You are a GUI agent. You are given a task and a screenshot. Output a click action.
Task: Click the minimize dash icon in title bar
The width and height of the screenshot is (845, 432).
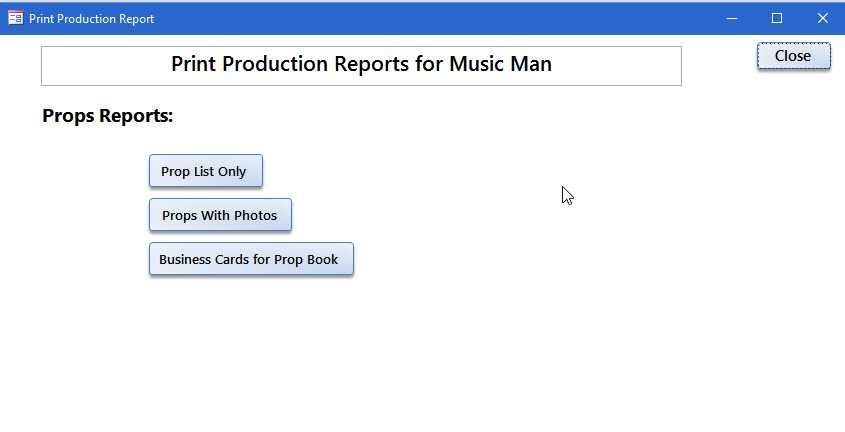[x=731, y=19]
